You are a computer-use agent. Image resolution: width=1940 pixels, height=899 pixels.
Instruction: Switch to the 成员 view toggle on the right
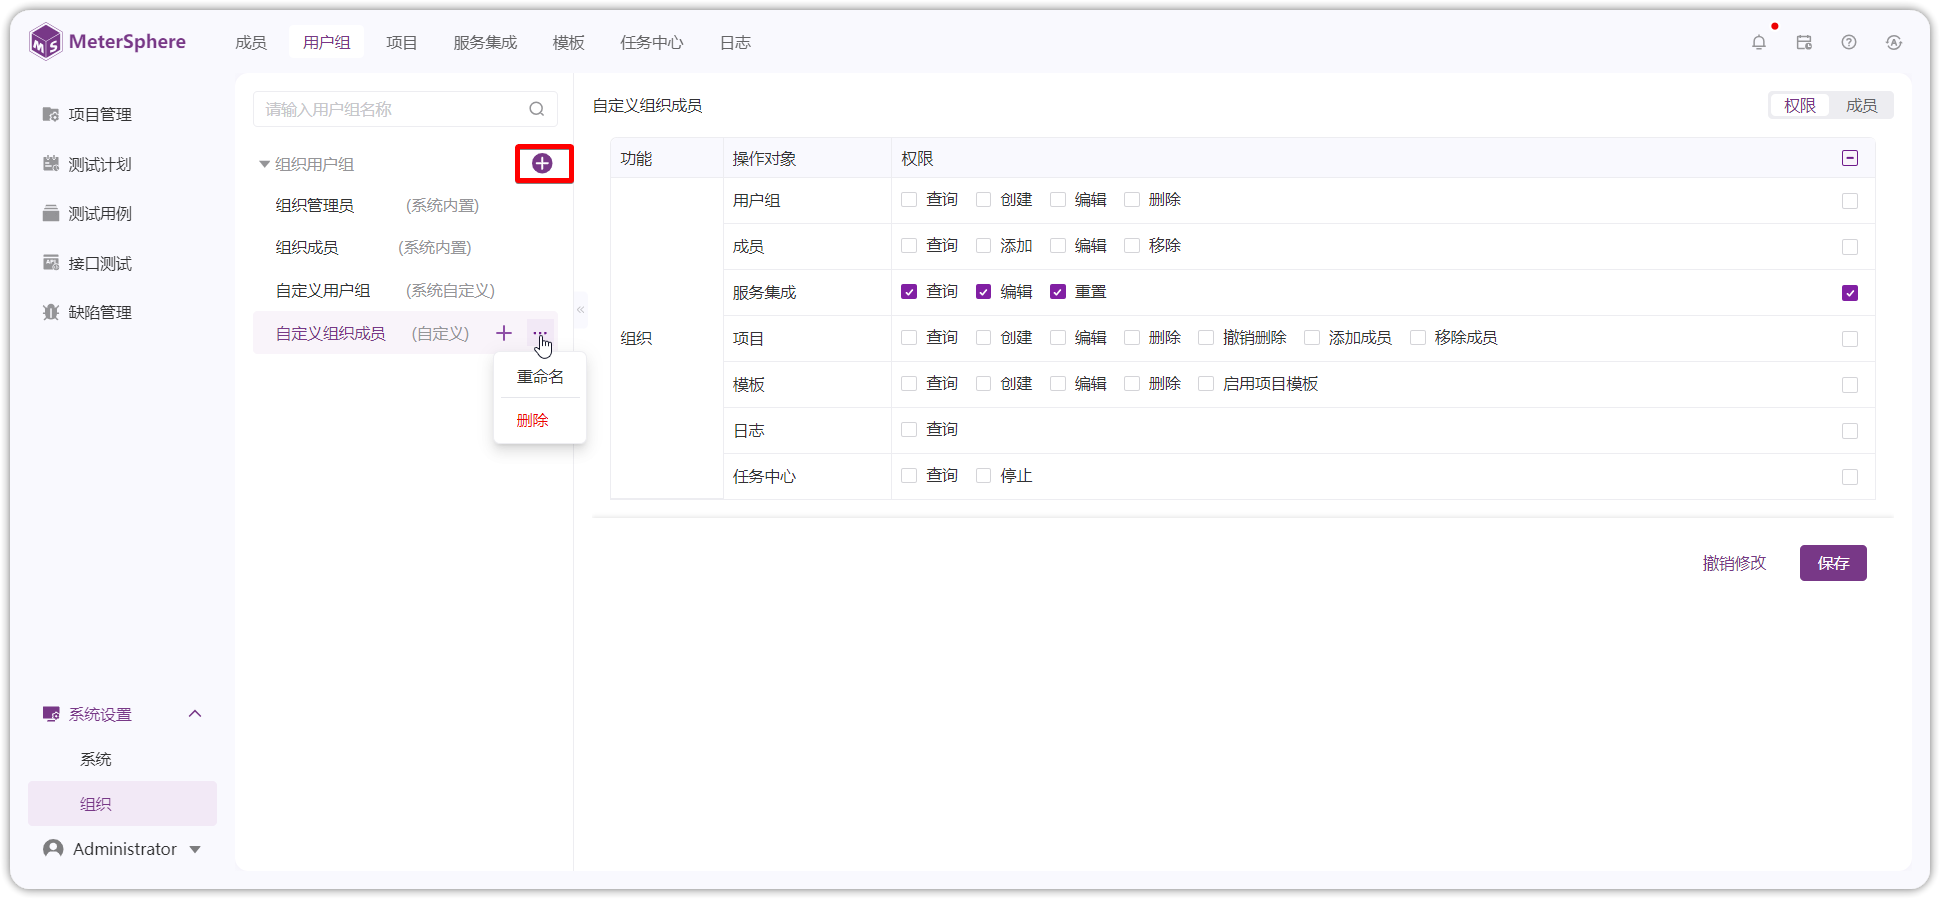click(x=1861, y=106)
